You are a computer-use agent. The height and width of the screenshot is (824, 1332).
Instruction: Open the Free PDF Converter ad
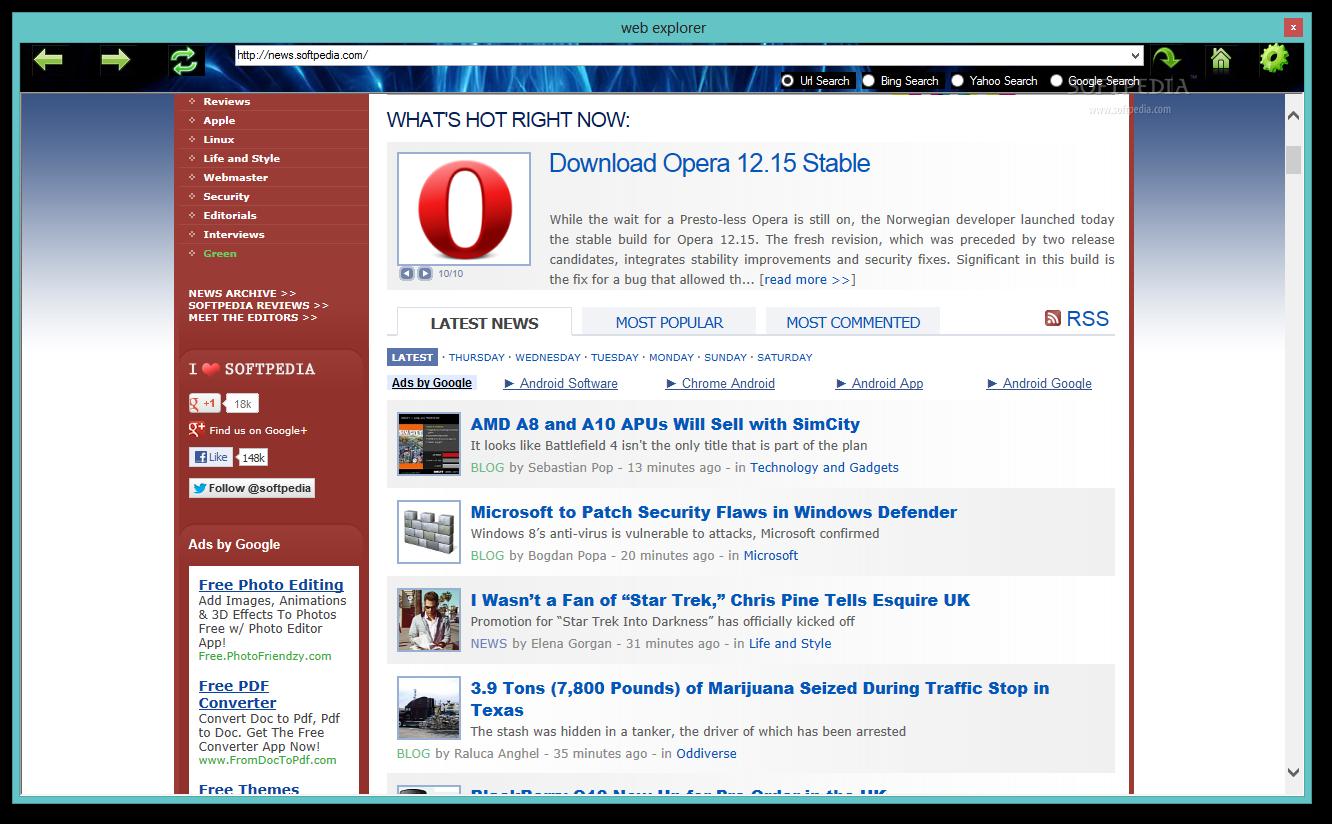pyautogui.click(x=237, y=694)
